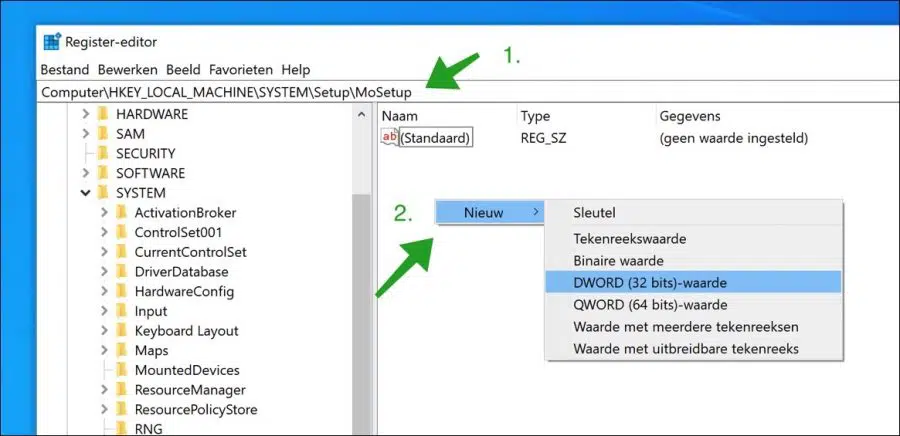900x436 pixels.
Task: Click the Keyboard Layout folder icon
Action: tap(122, 331)
